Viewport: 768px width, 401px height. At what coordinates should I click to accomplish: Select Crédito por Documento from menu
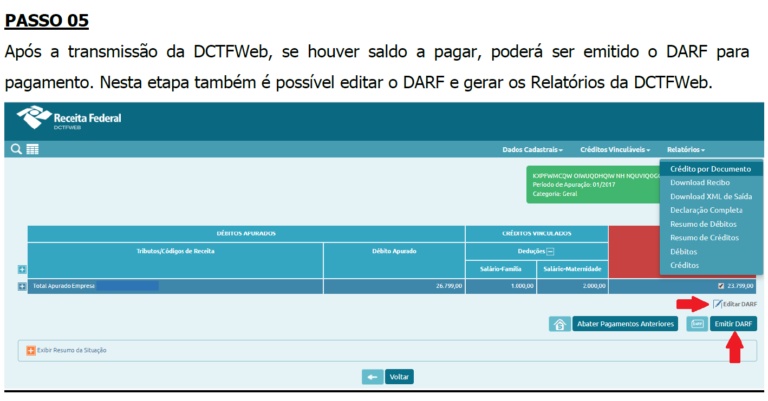tap(710, 169)
